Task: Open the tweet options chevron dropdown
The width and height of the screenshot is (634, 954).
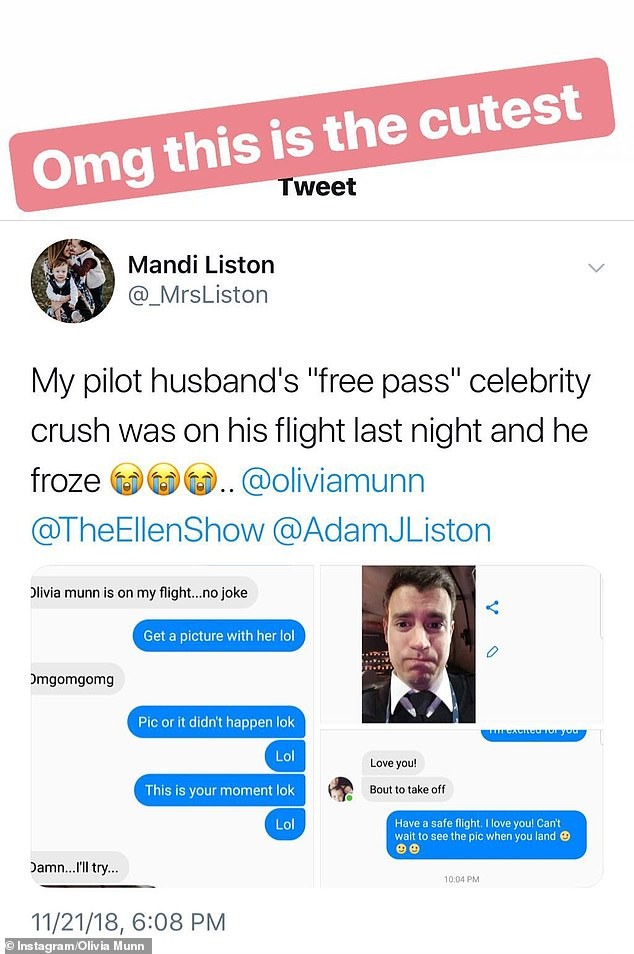Action: pos(596,268)
